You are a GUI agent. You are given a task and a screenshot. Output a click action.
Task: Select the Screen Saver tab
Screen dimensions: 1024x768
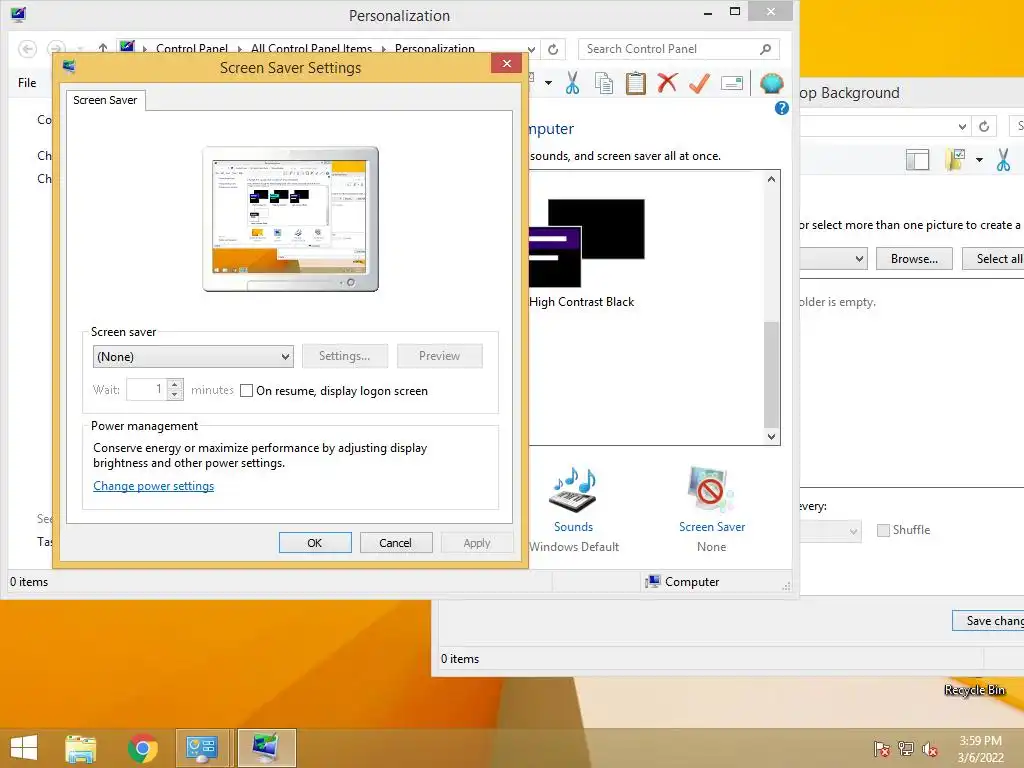click(x=105, y=100)
